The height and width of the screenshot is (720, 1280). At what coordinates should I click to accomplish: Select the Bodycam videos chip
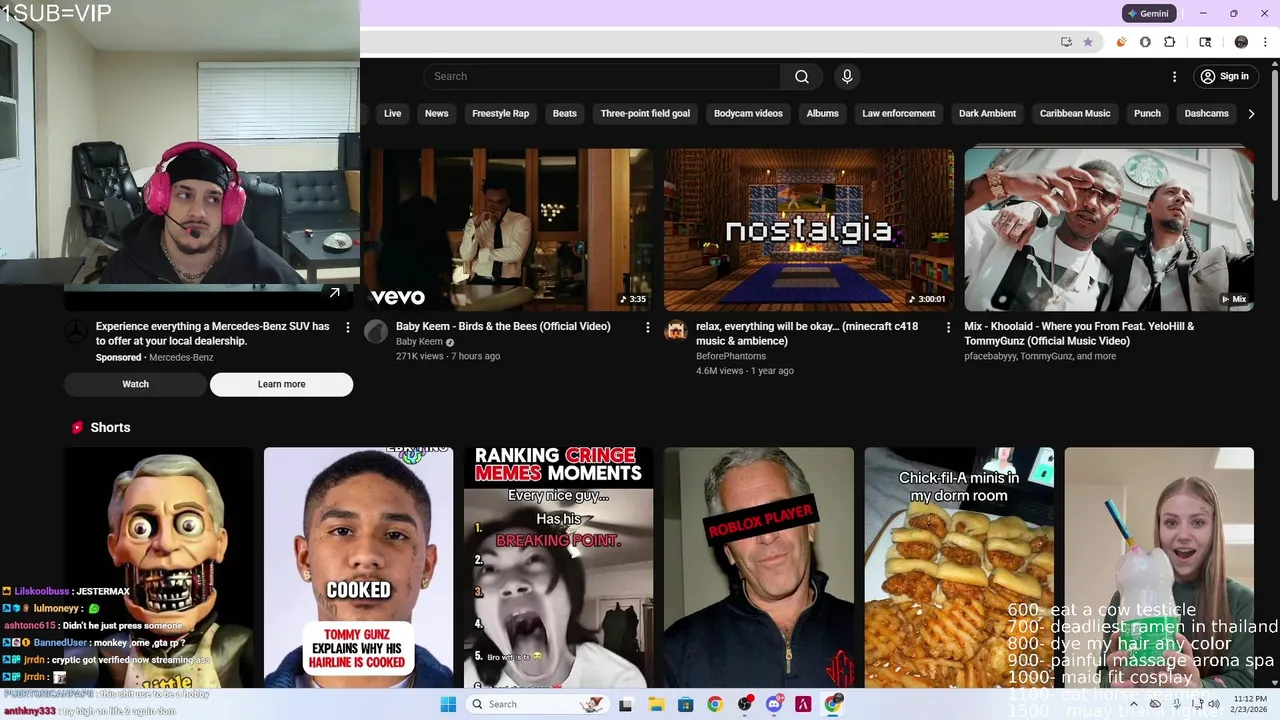click(748, 113)
